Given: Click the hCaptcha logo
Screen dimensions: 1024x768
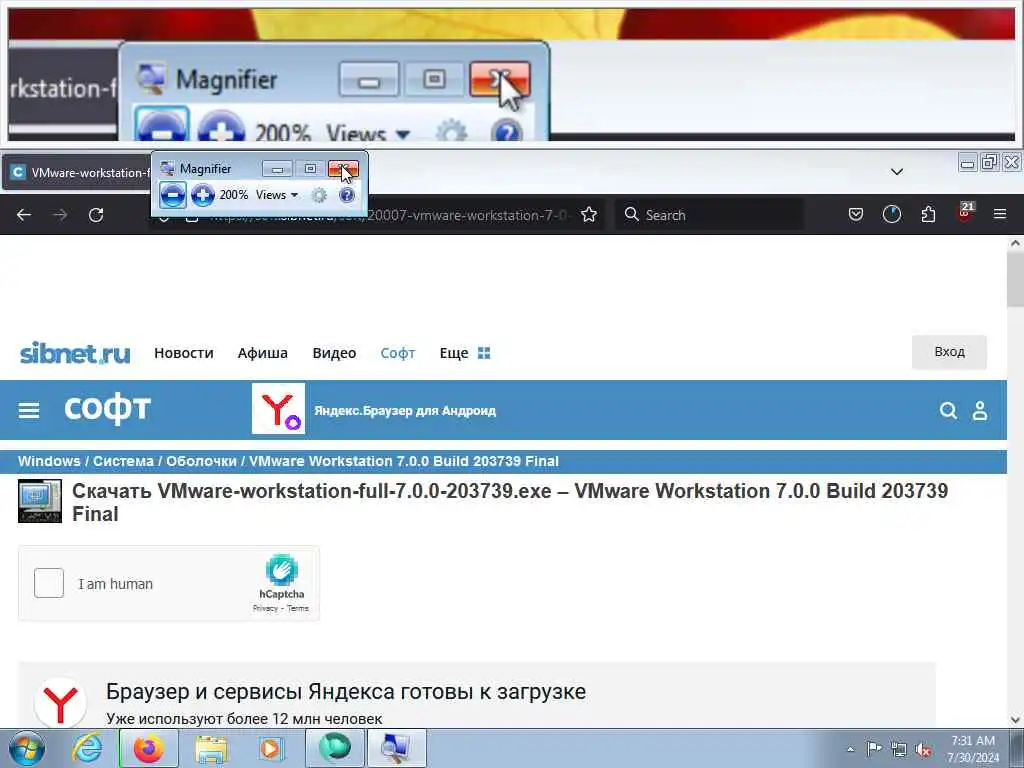Looking at the screenshot, I should click(281, 570).
